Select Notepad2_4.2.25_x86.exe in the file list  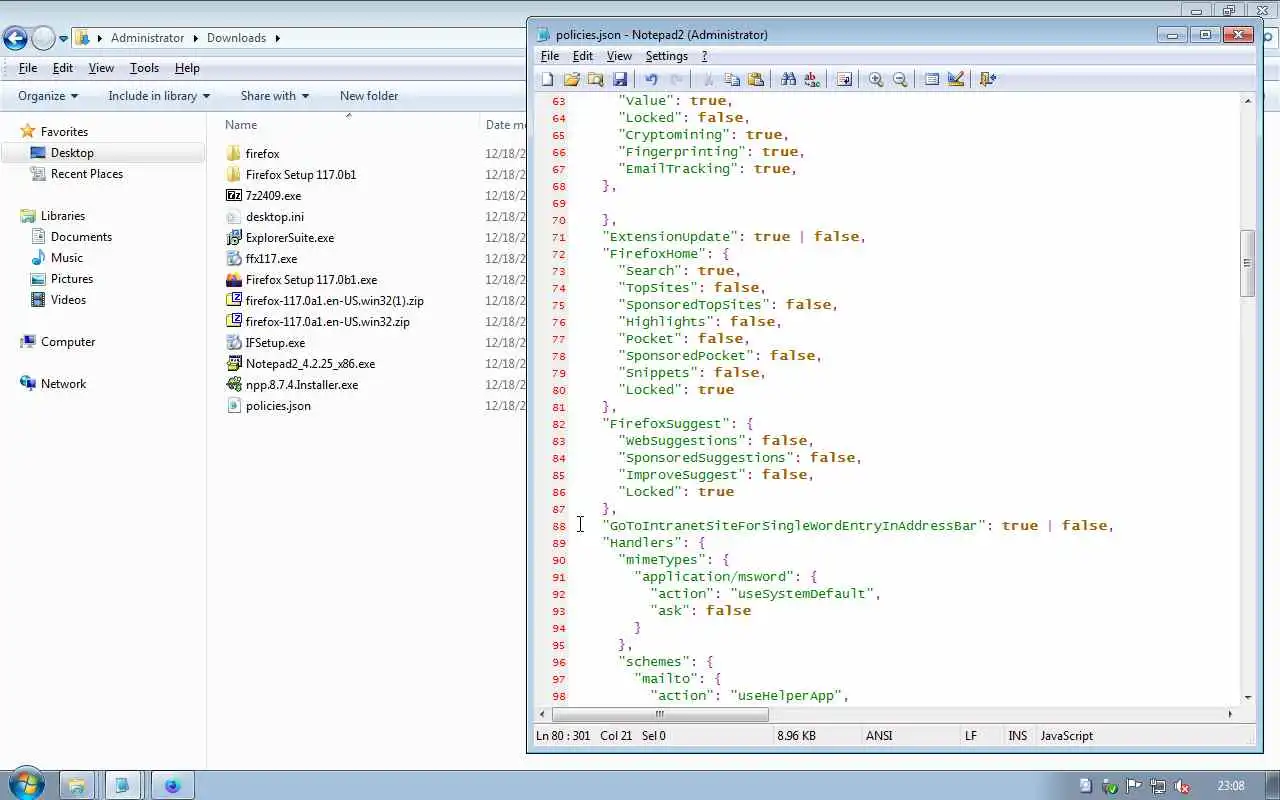coord(310,364)
